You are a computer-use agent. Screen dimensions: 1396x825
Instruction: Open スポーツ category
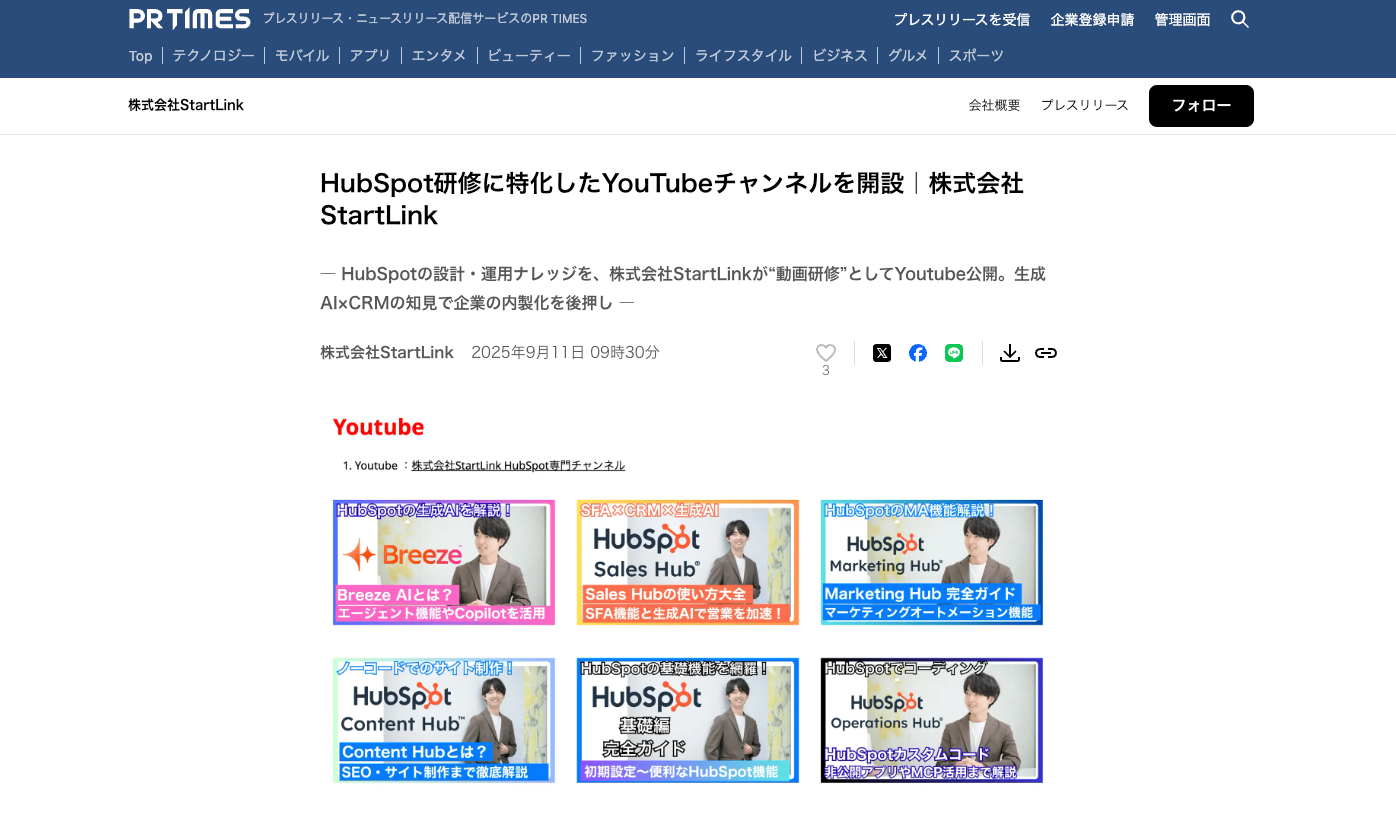976,56
